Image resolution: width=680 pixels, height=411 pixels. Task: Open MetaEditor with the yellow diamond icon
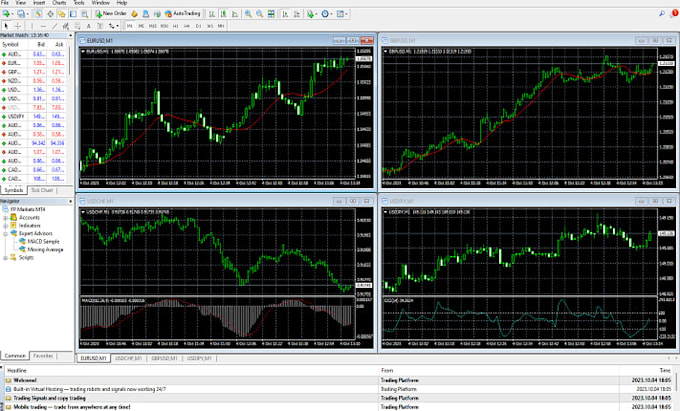coord(134,14)
